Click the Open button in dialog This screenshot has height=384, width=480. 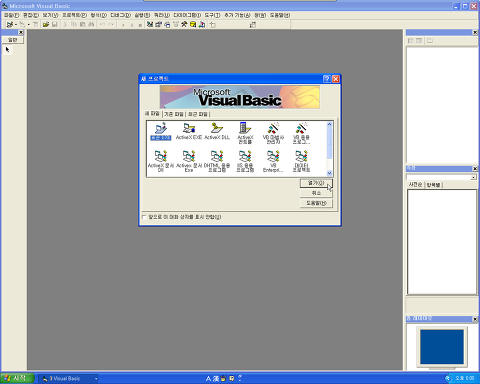point(316,183)
